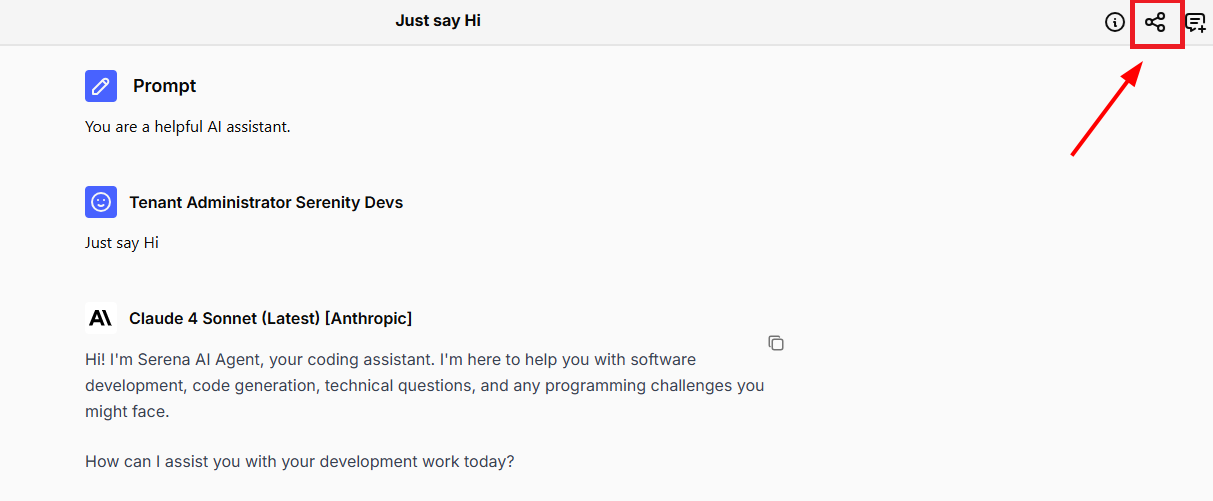Click the 'You are a helpful AI assistant.' text

pos(188,127)
